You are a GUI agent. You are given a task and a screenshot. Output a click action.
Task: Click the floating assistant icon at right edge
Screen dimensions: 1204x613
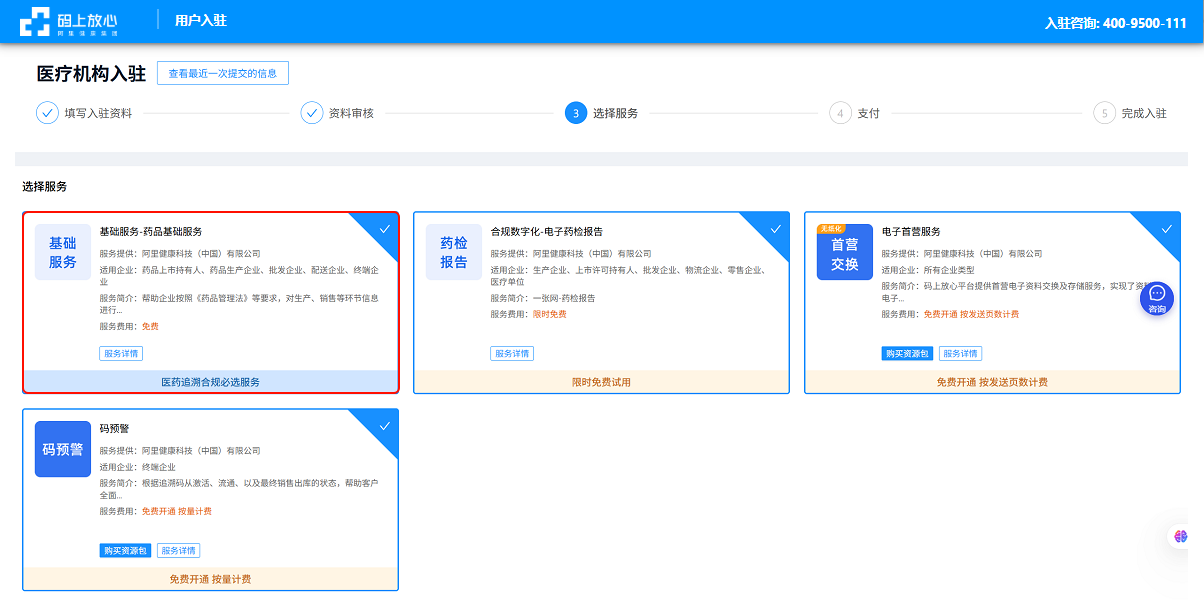tap(1181, 537)
